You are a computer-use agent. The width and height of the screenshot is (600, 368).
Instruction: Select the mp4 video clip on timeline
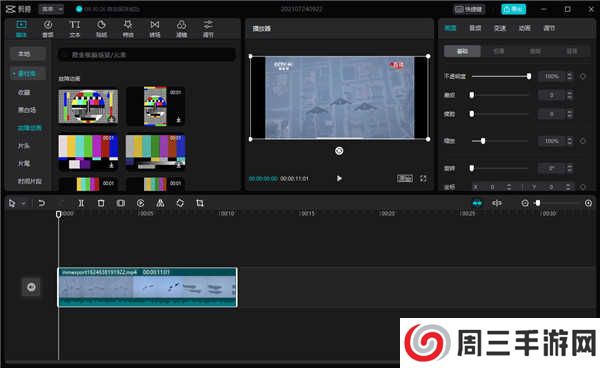pyautogui.click(x=147, y=287)
